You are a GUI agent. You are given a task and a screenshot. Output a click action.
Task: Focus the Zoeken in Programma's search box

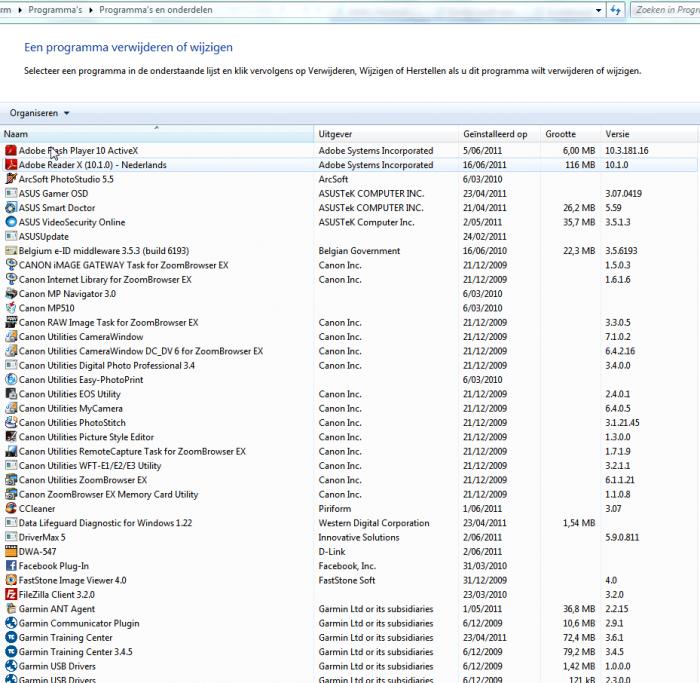[665, 10]
